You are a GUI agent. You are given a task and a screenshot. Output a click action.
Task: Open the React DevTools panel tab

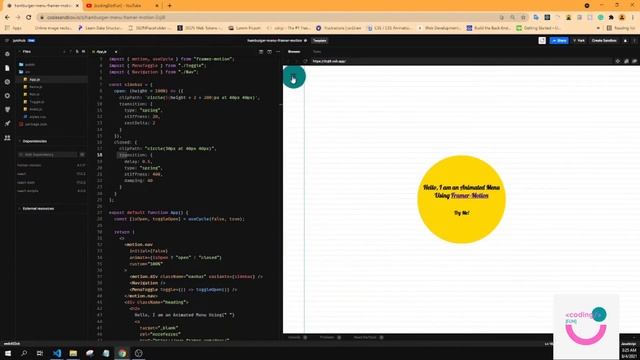coord(365,338)
